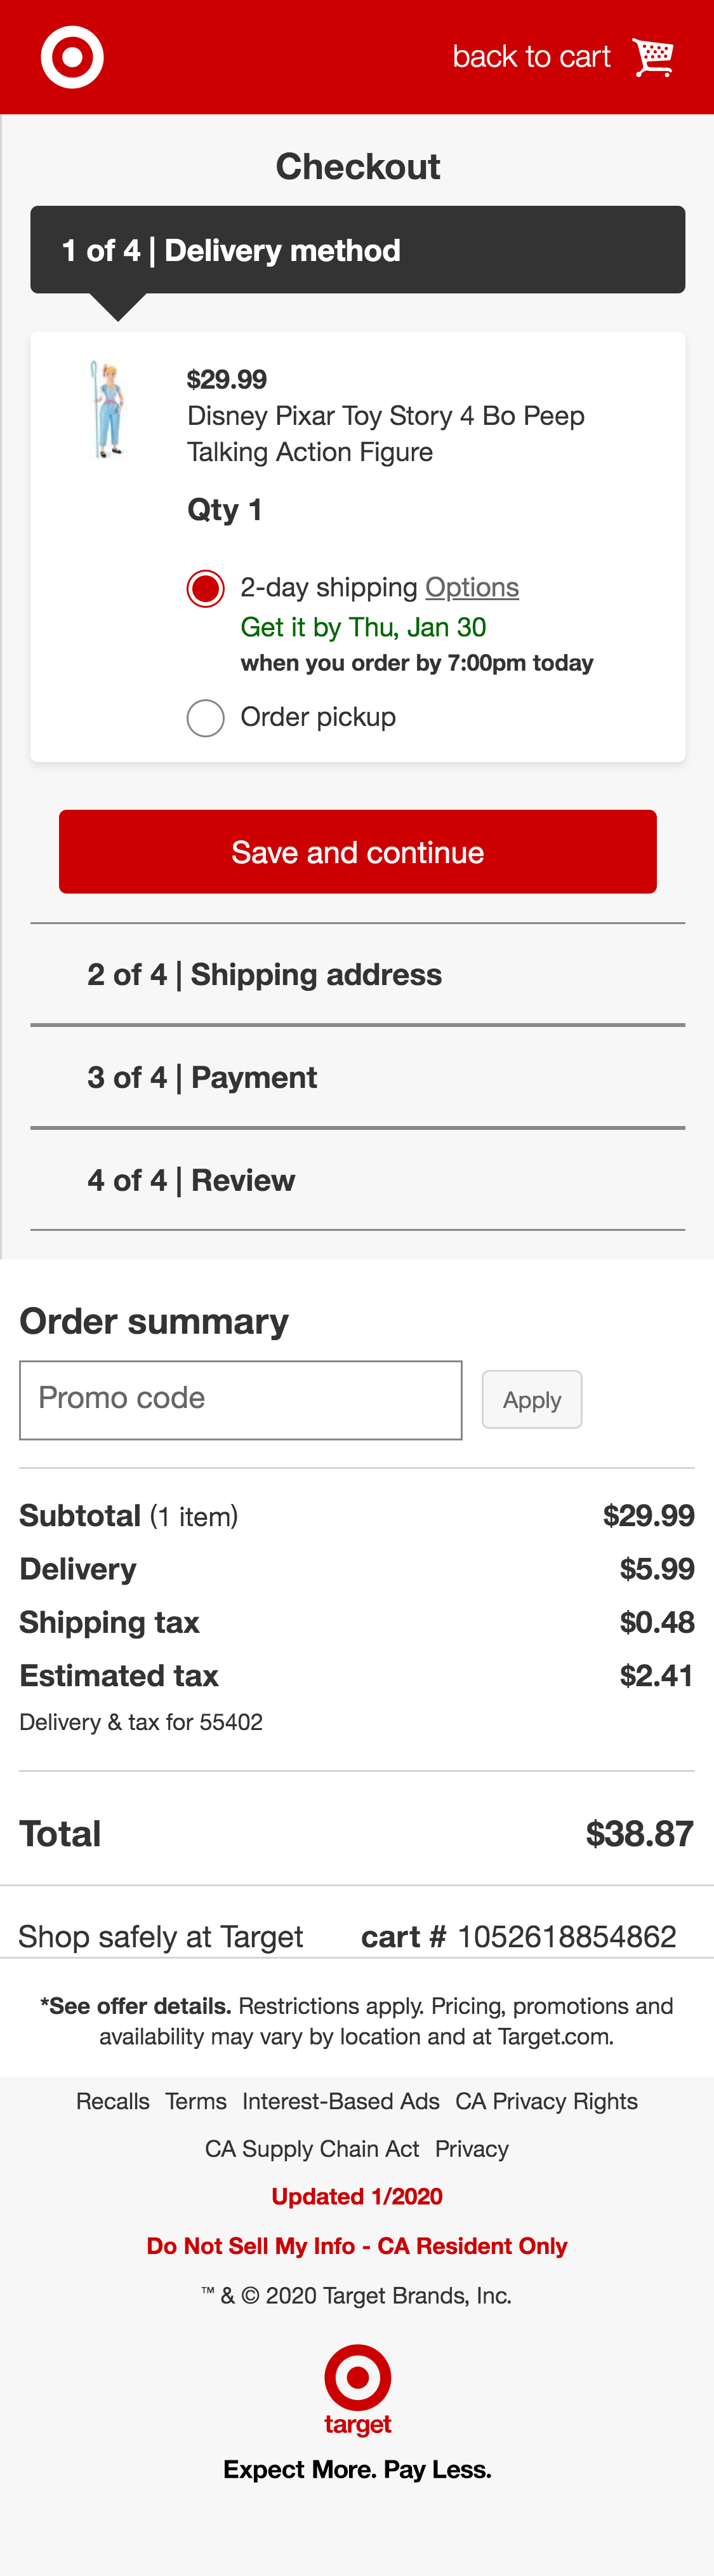
Task: Click the footer Target logo
Action: click(x=357, y=2389)
